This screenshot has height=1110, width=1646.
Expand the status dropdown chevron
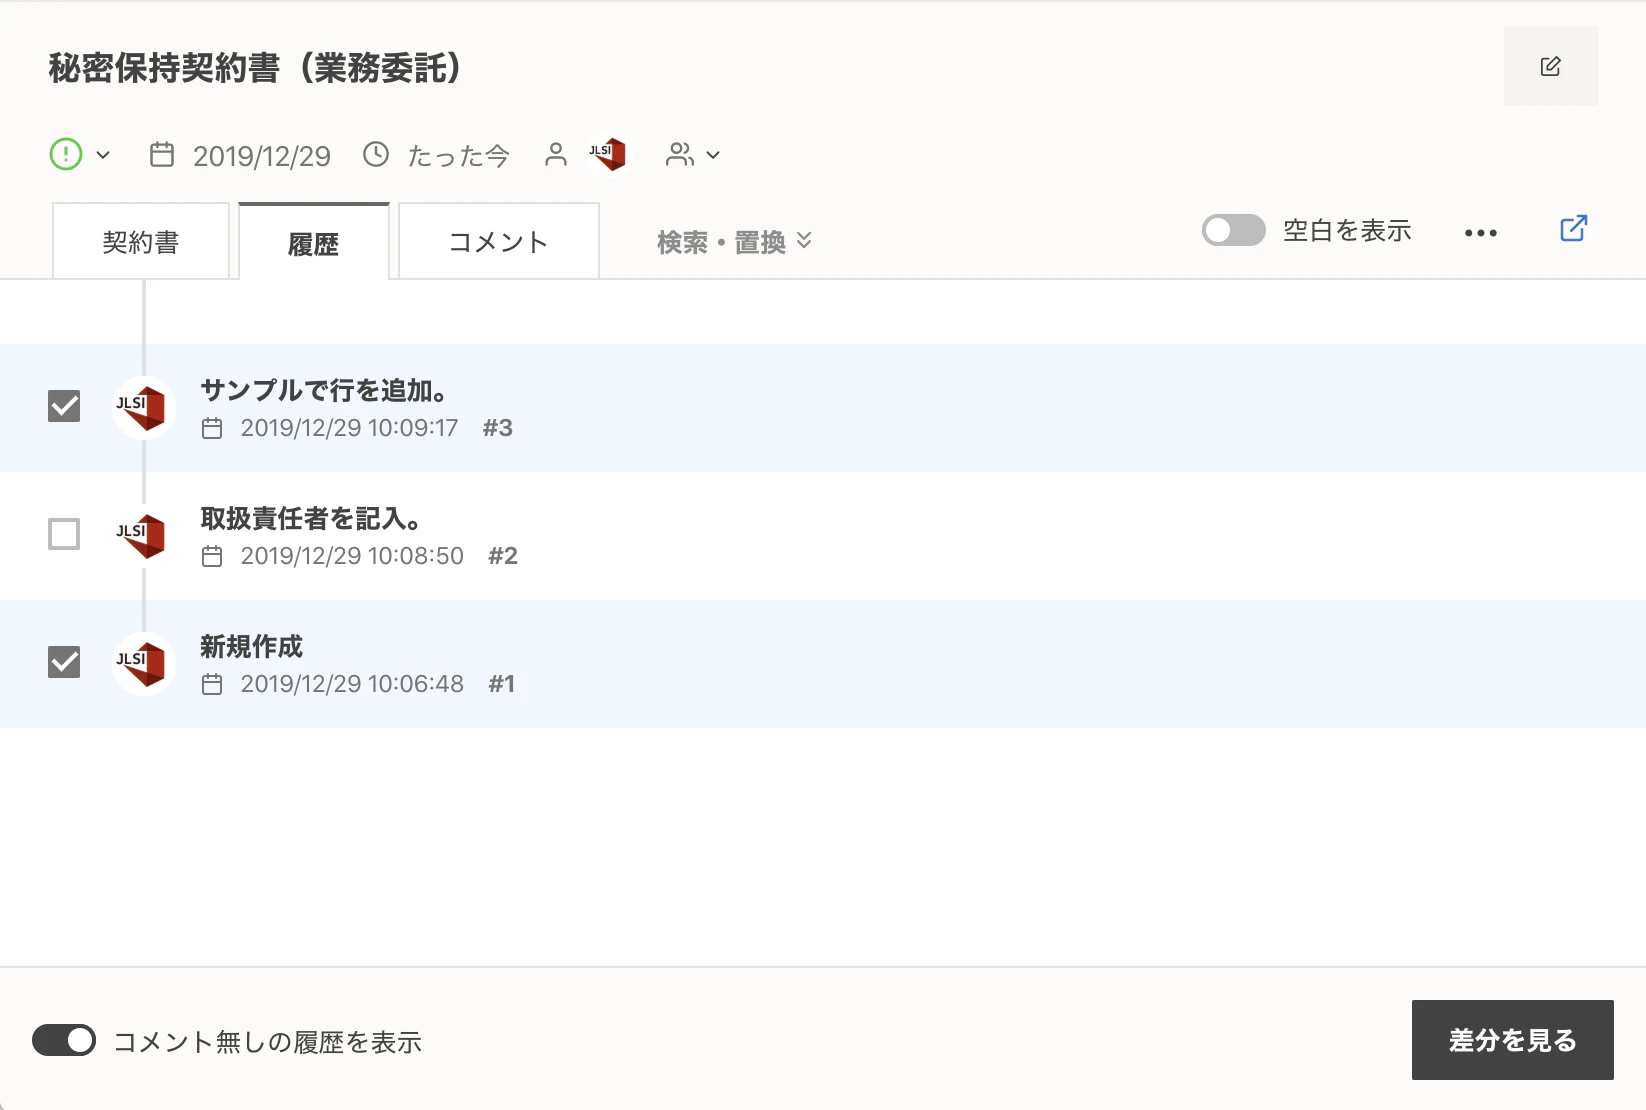103,155
